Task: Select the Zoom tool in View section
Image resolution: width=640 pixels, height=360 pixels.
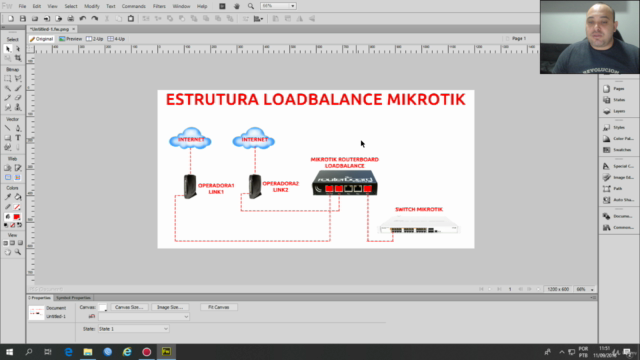Action: pos(18,252)
